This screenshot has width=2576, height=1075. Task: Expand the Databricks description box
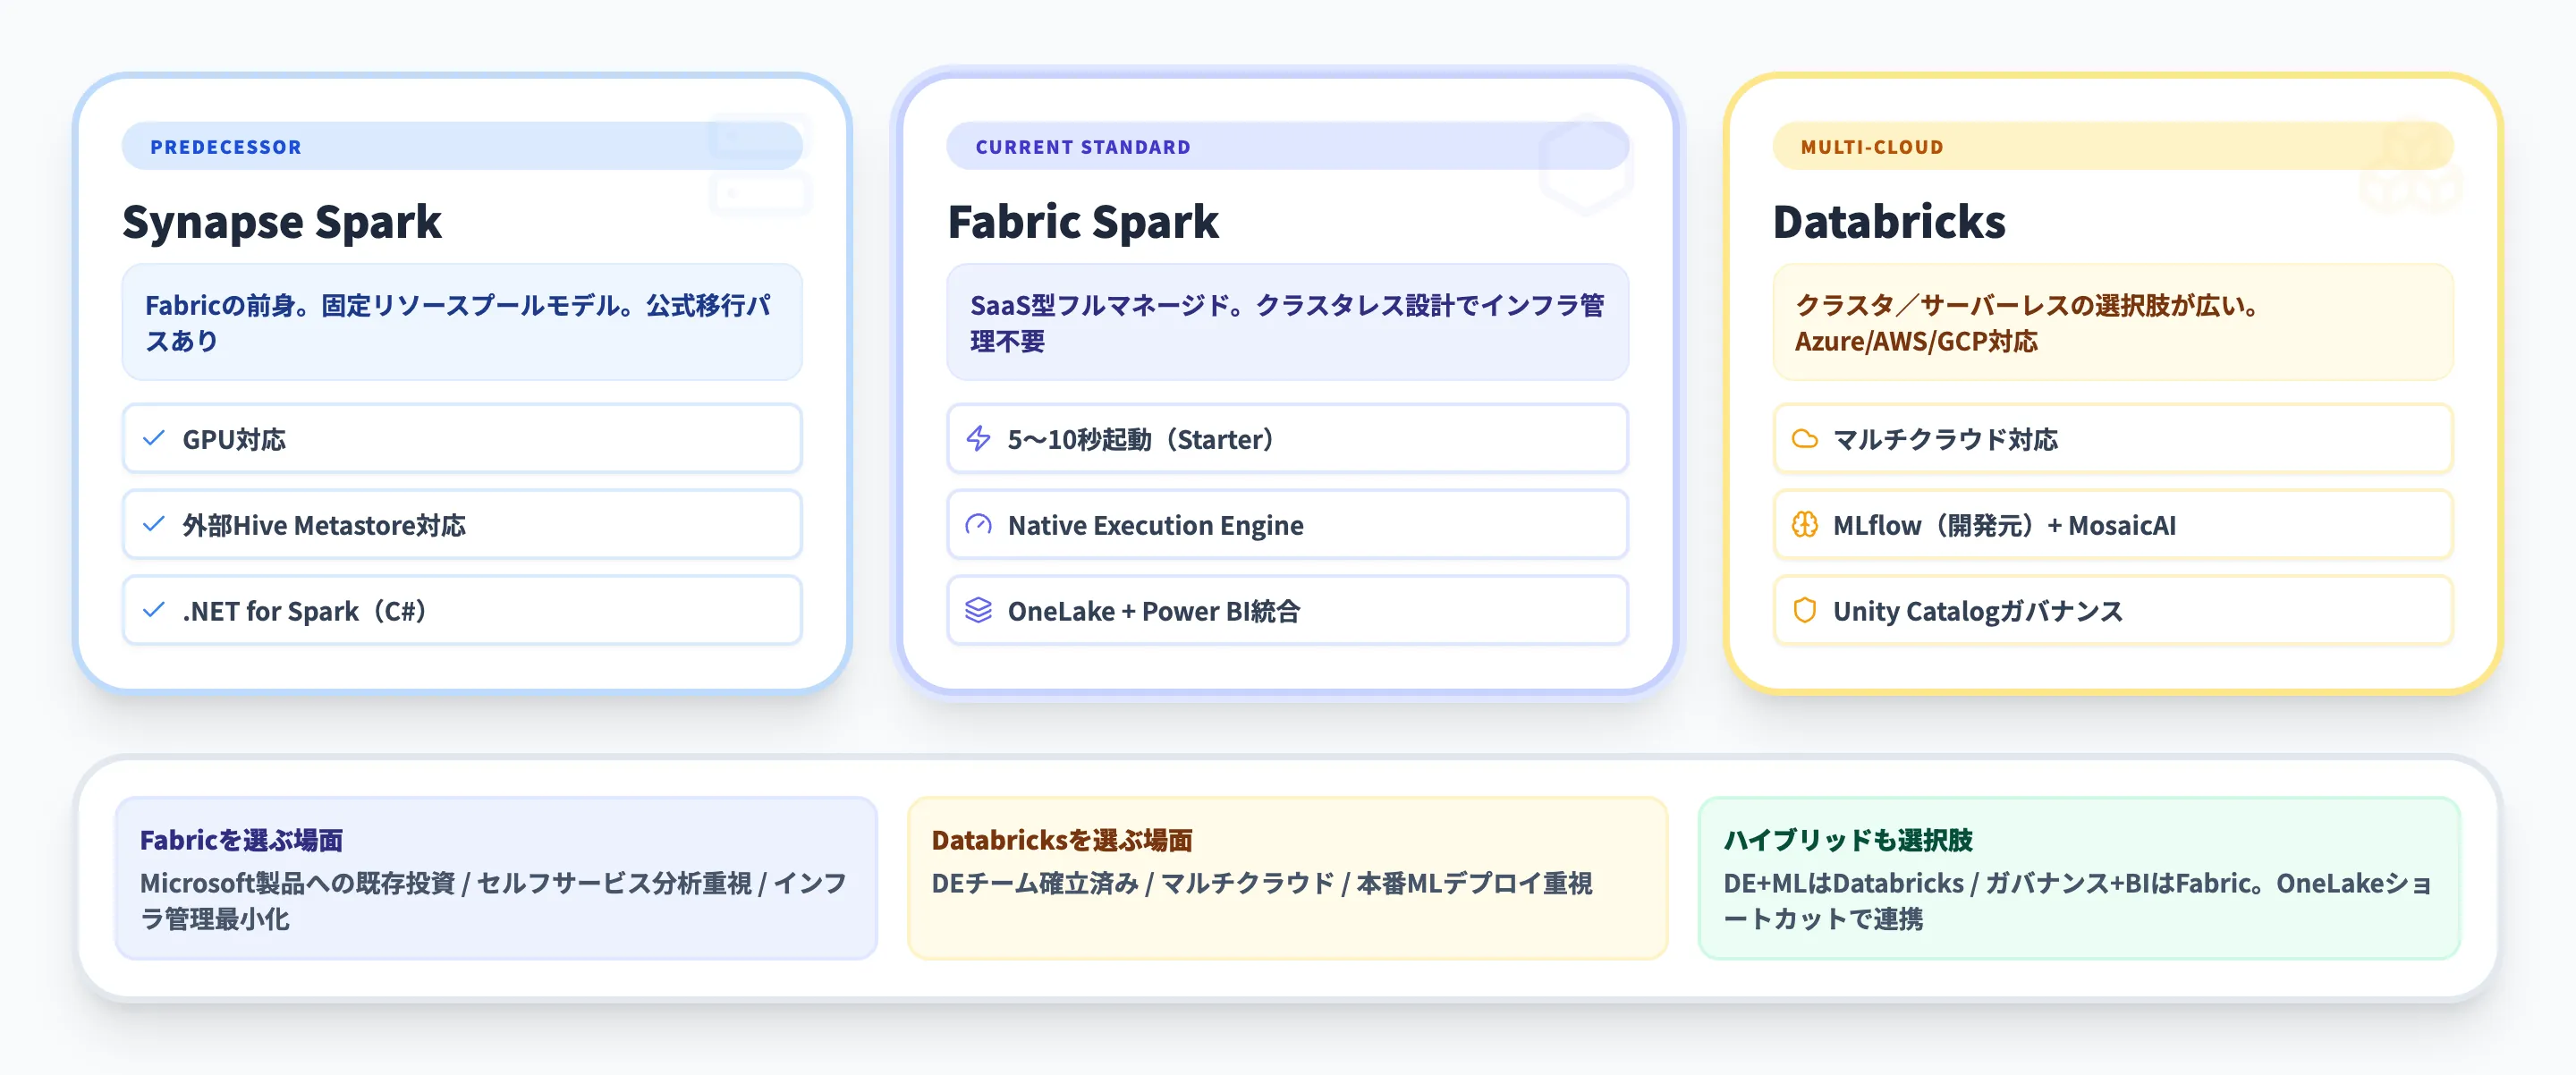[2112, 323]
